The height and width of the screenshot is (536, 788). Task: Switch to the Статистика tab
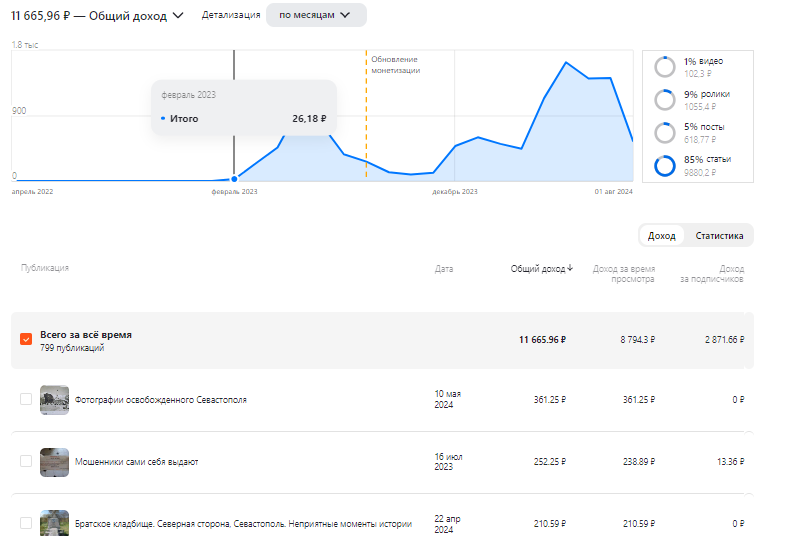click(x=719, y=236)
